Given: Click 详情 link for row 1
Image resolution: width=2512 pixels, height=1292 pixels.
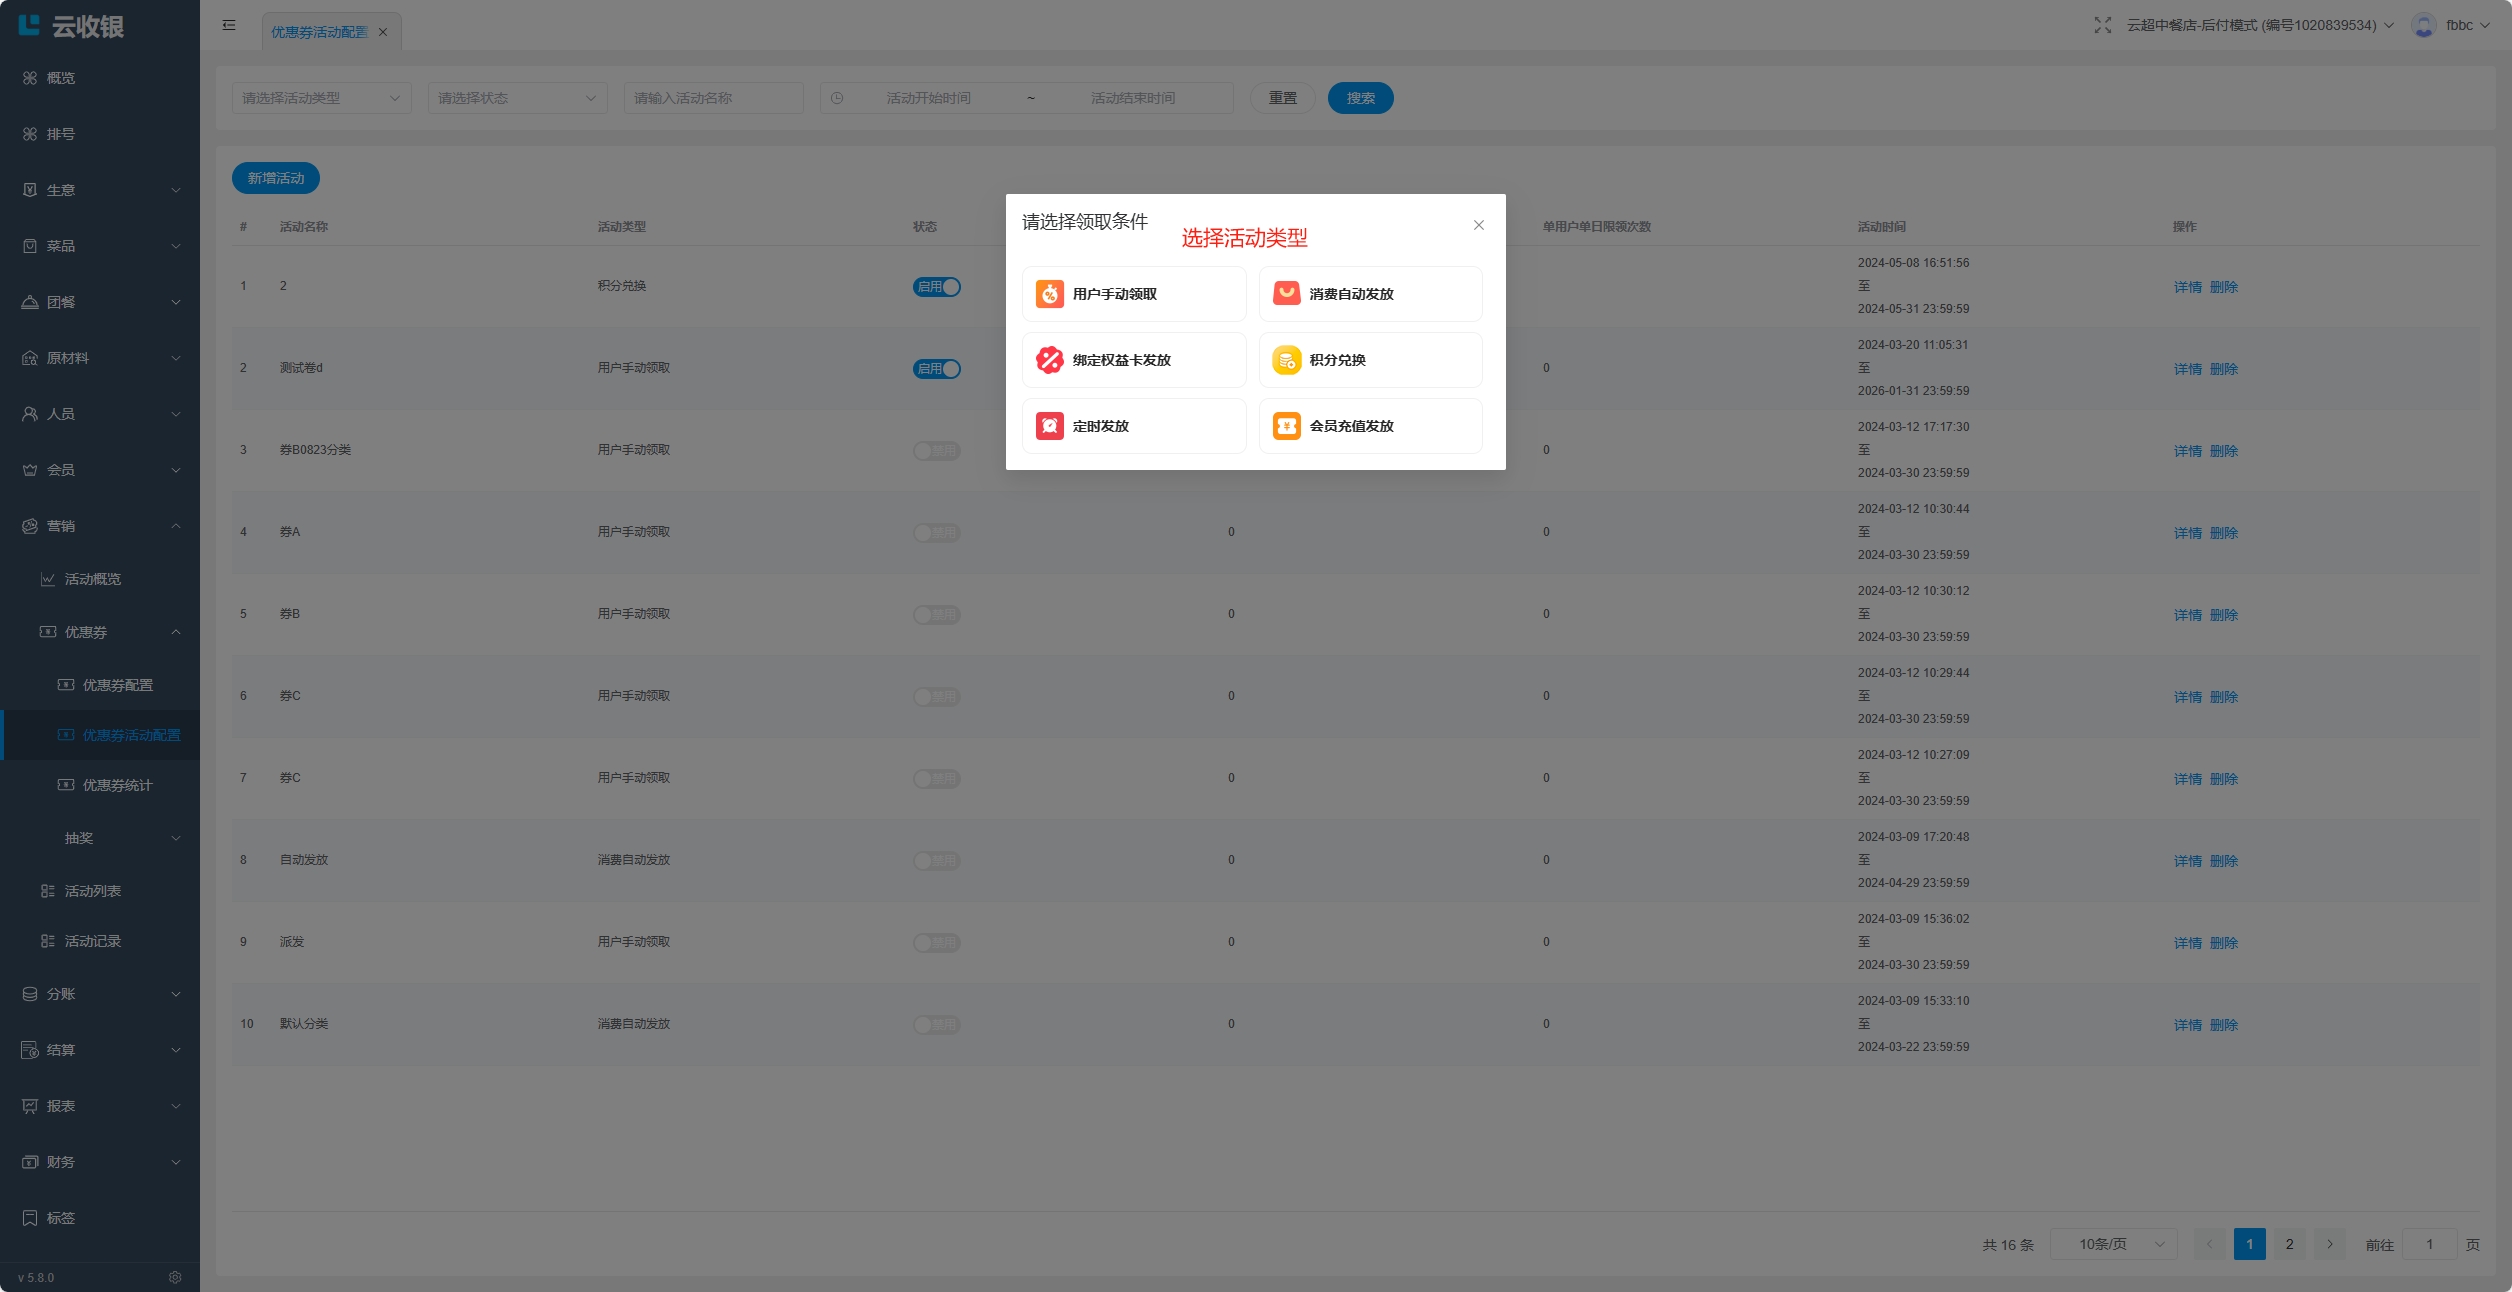Looking at the screenshot, I should pos(2187,287).
